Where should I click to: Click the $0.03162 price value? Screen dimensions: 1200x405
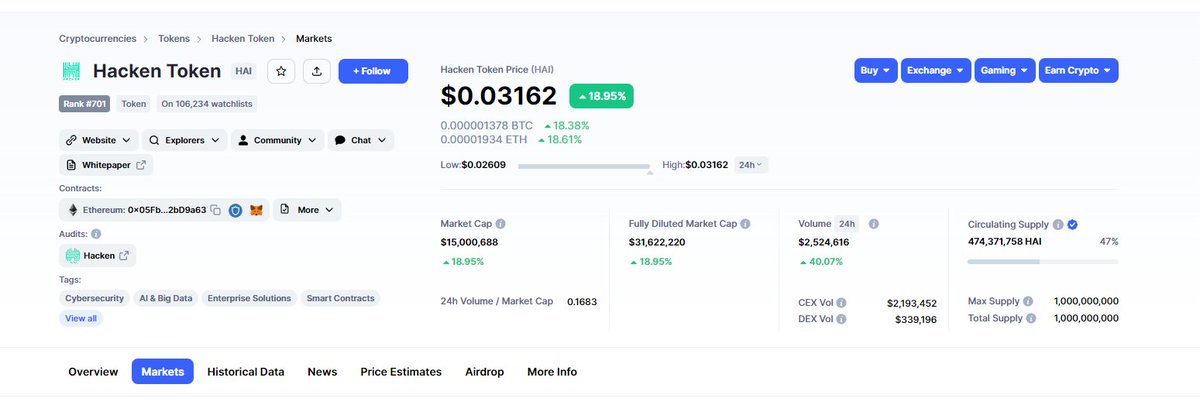[x=499, y=96]
